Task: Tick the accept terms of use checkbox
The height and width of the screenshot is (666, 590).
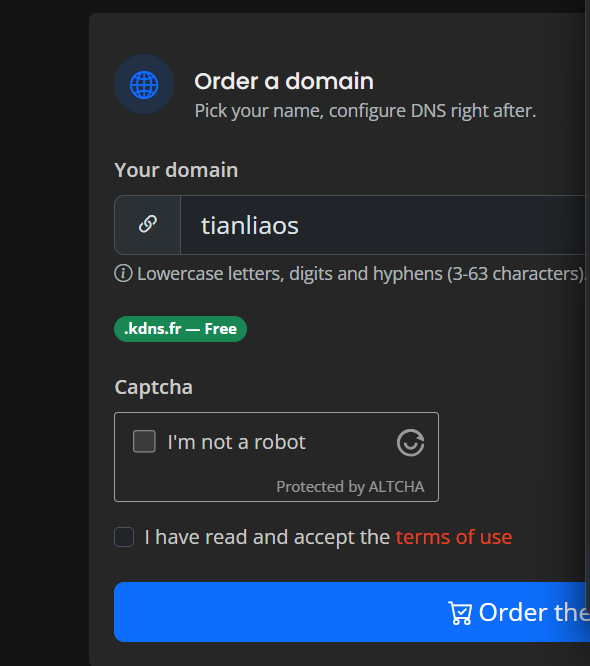Action: [124, 537]
